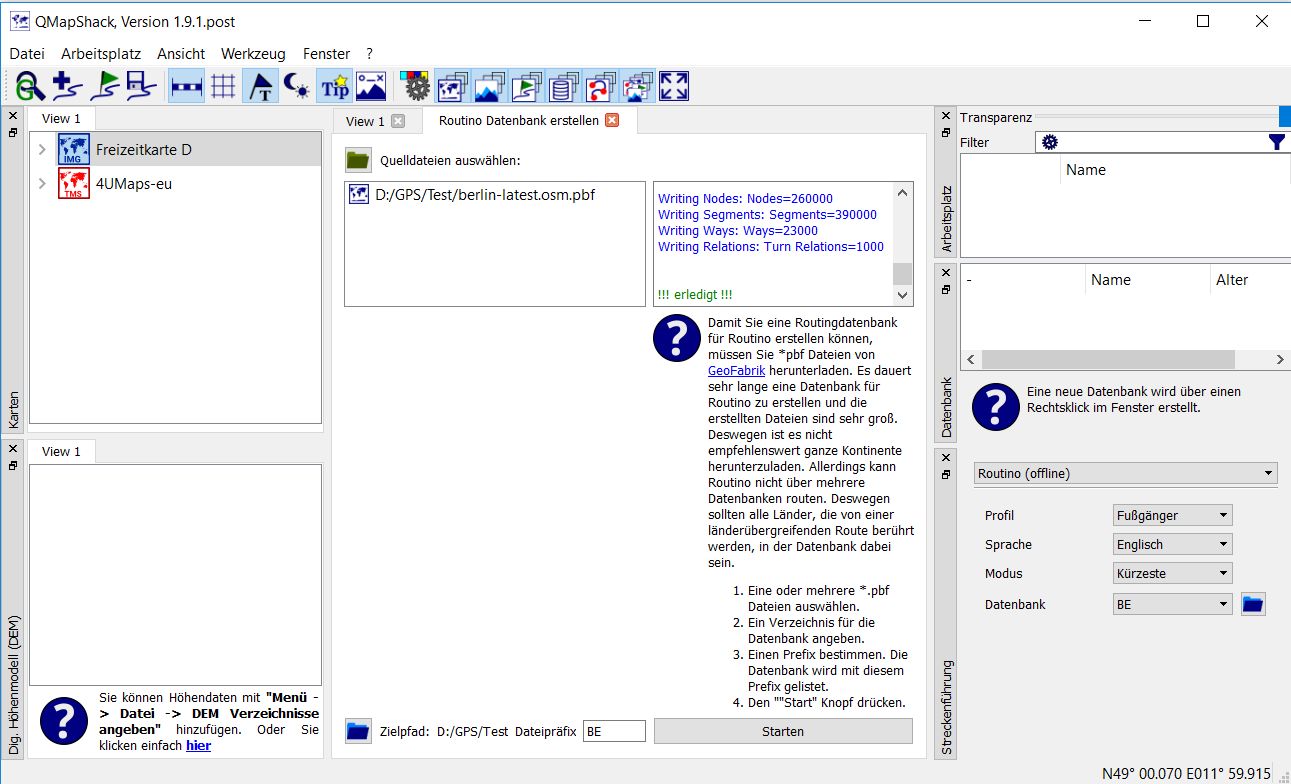The image size is (1291, 784).
Task: Click the Alter column header
Action: pyautogui.click(x=1232, y=280)
